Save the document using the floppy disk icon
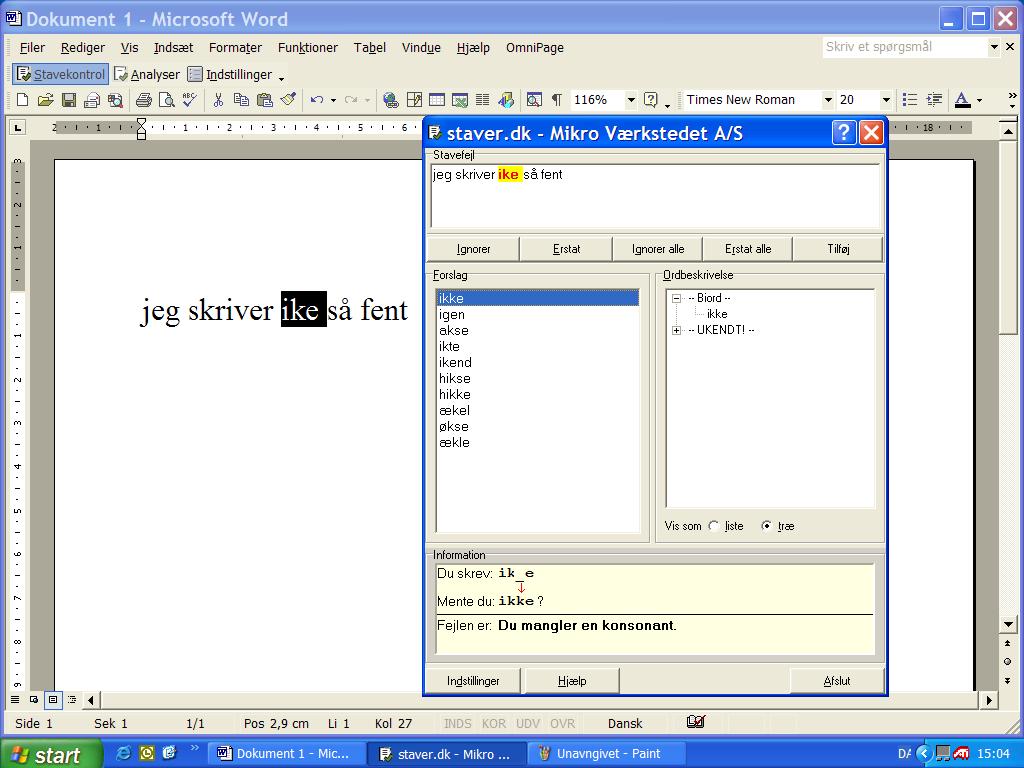The height and width of the screenshot is (768, 1024). click(x=69, y=100)
